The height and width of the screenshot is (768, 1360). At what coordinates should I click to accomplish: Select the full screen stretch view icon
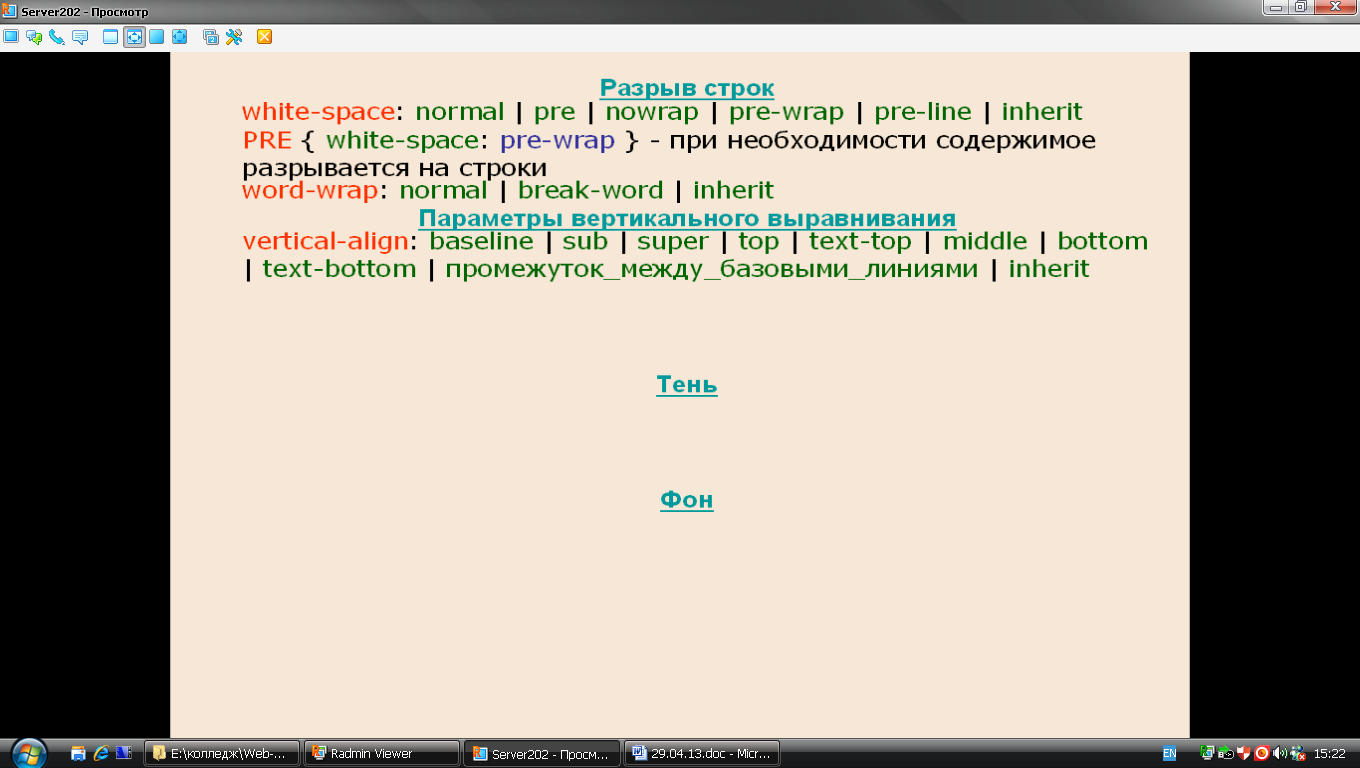point(180,37)
